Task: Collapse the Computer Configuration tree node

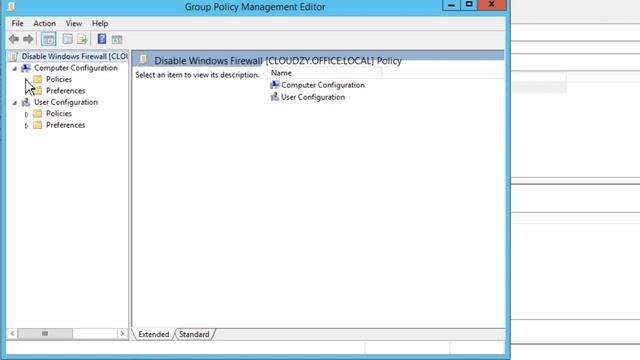Action: point(15,69)
